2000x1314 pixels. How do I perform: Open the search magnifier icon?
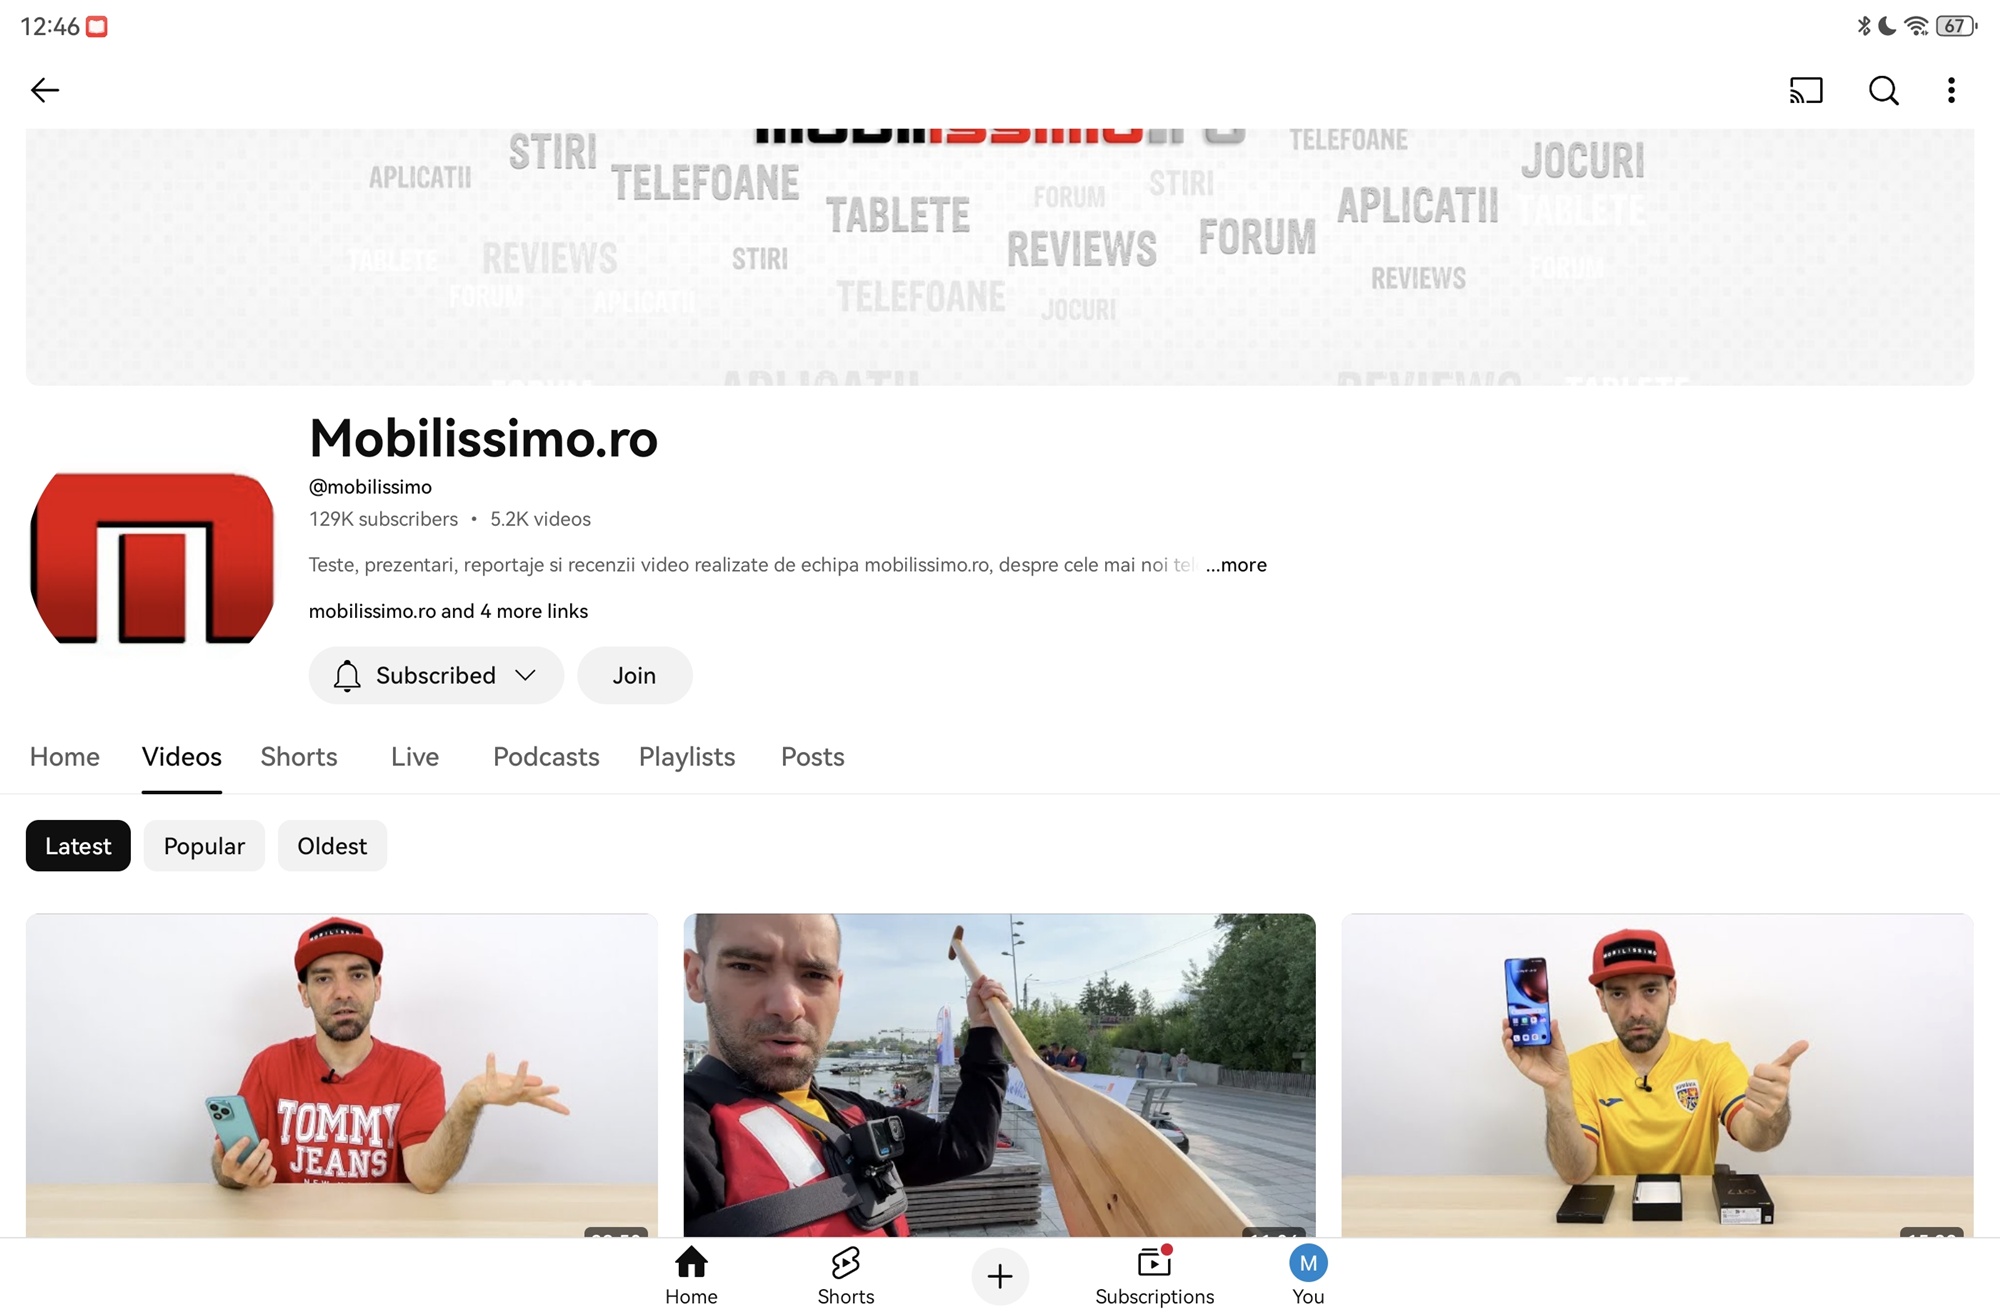pos(1883,90)
